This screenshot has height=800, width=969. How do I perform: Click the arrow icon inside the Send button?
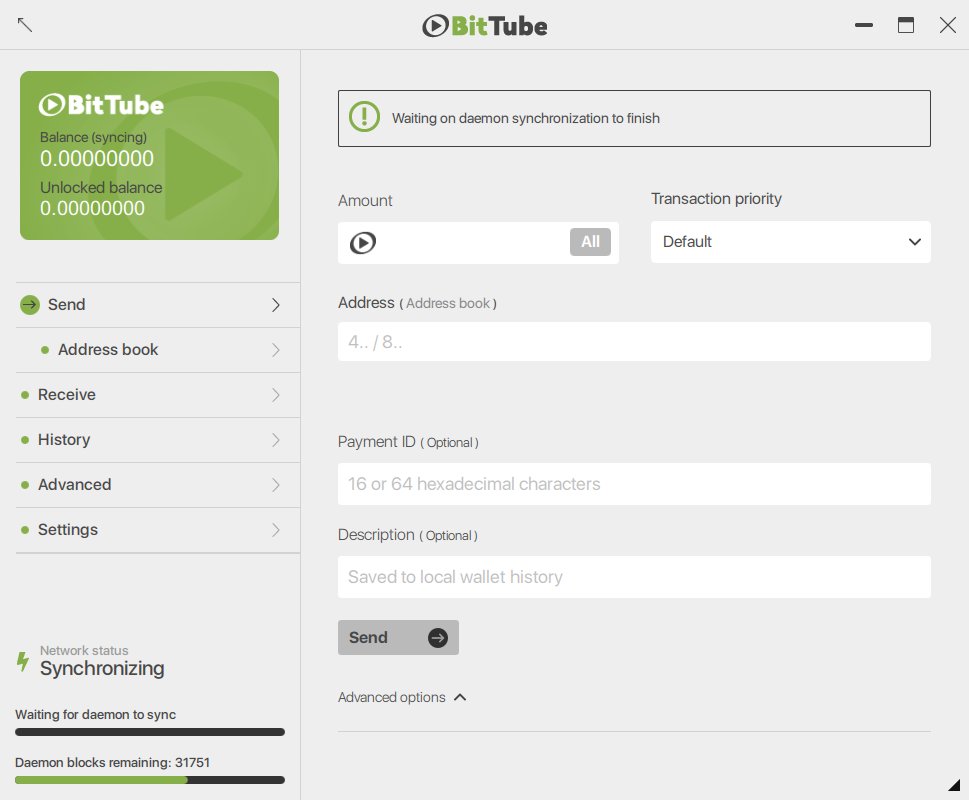[x=438, y=638]
